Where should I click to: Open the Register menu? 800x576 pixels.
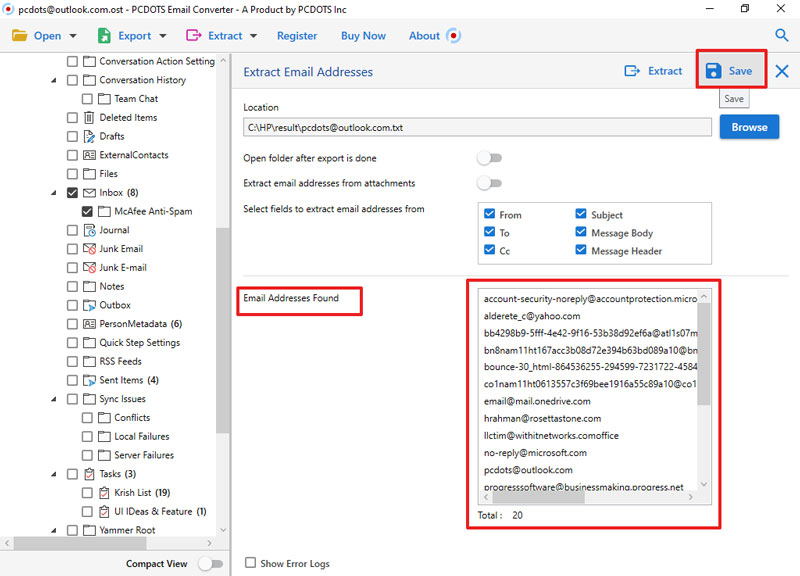[x=297, y=35]
